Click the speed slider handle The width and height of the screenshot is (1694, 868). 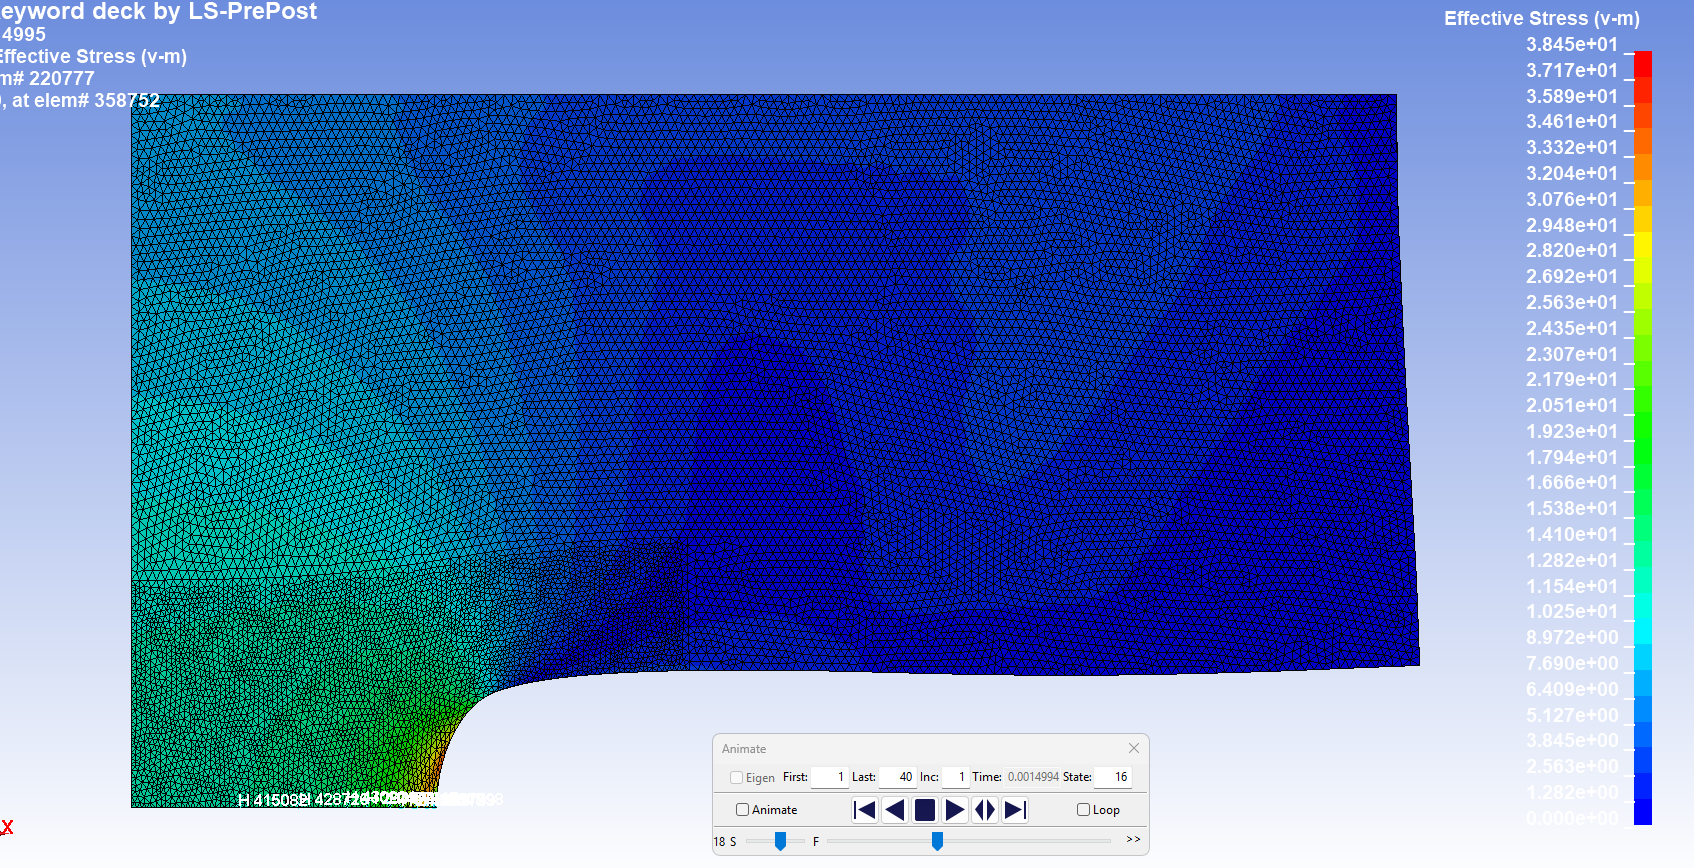[780, 842]
